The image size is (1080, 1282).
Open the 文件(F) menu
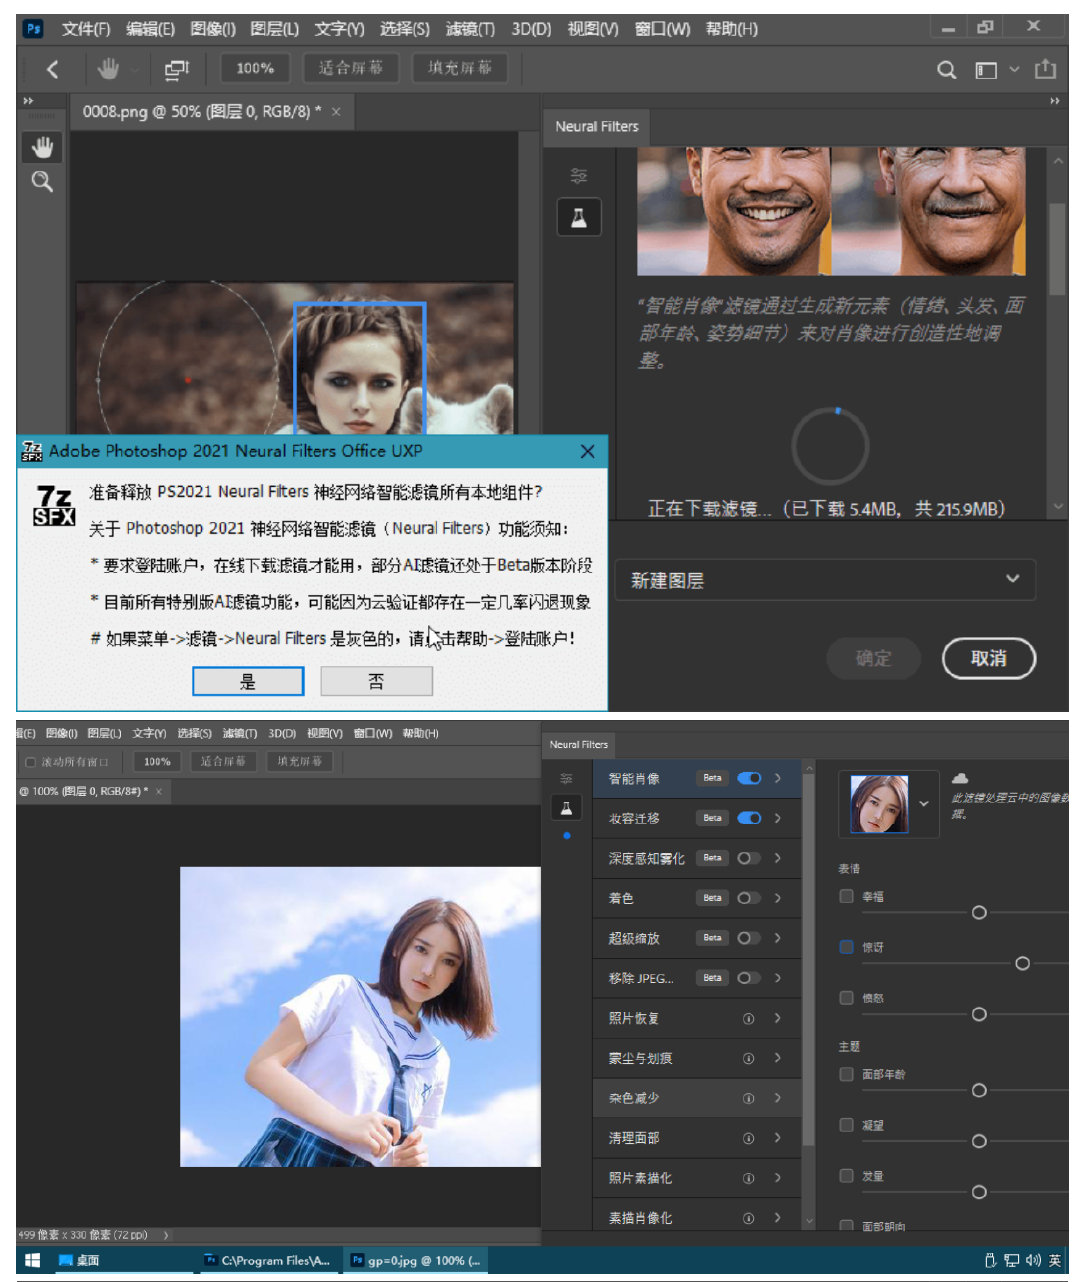point(86,29)
